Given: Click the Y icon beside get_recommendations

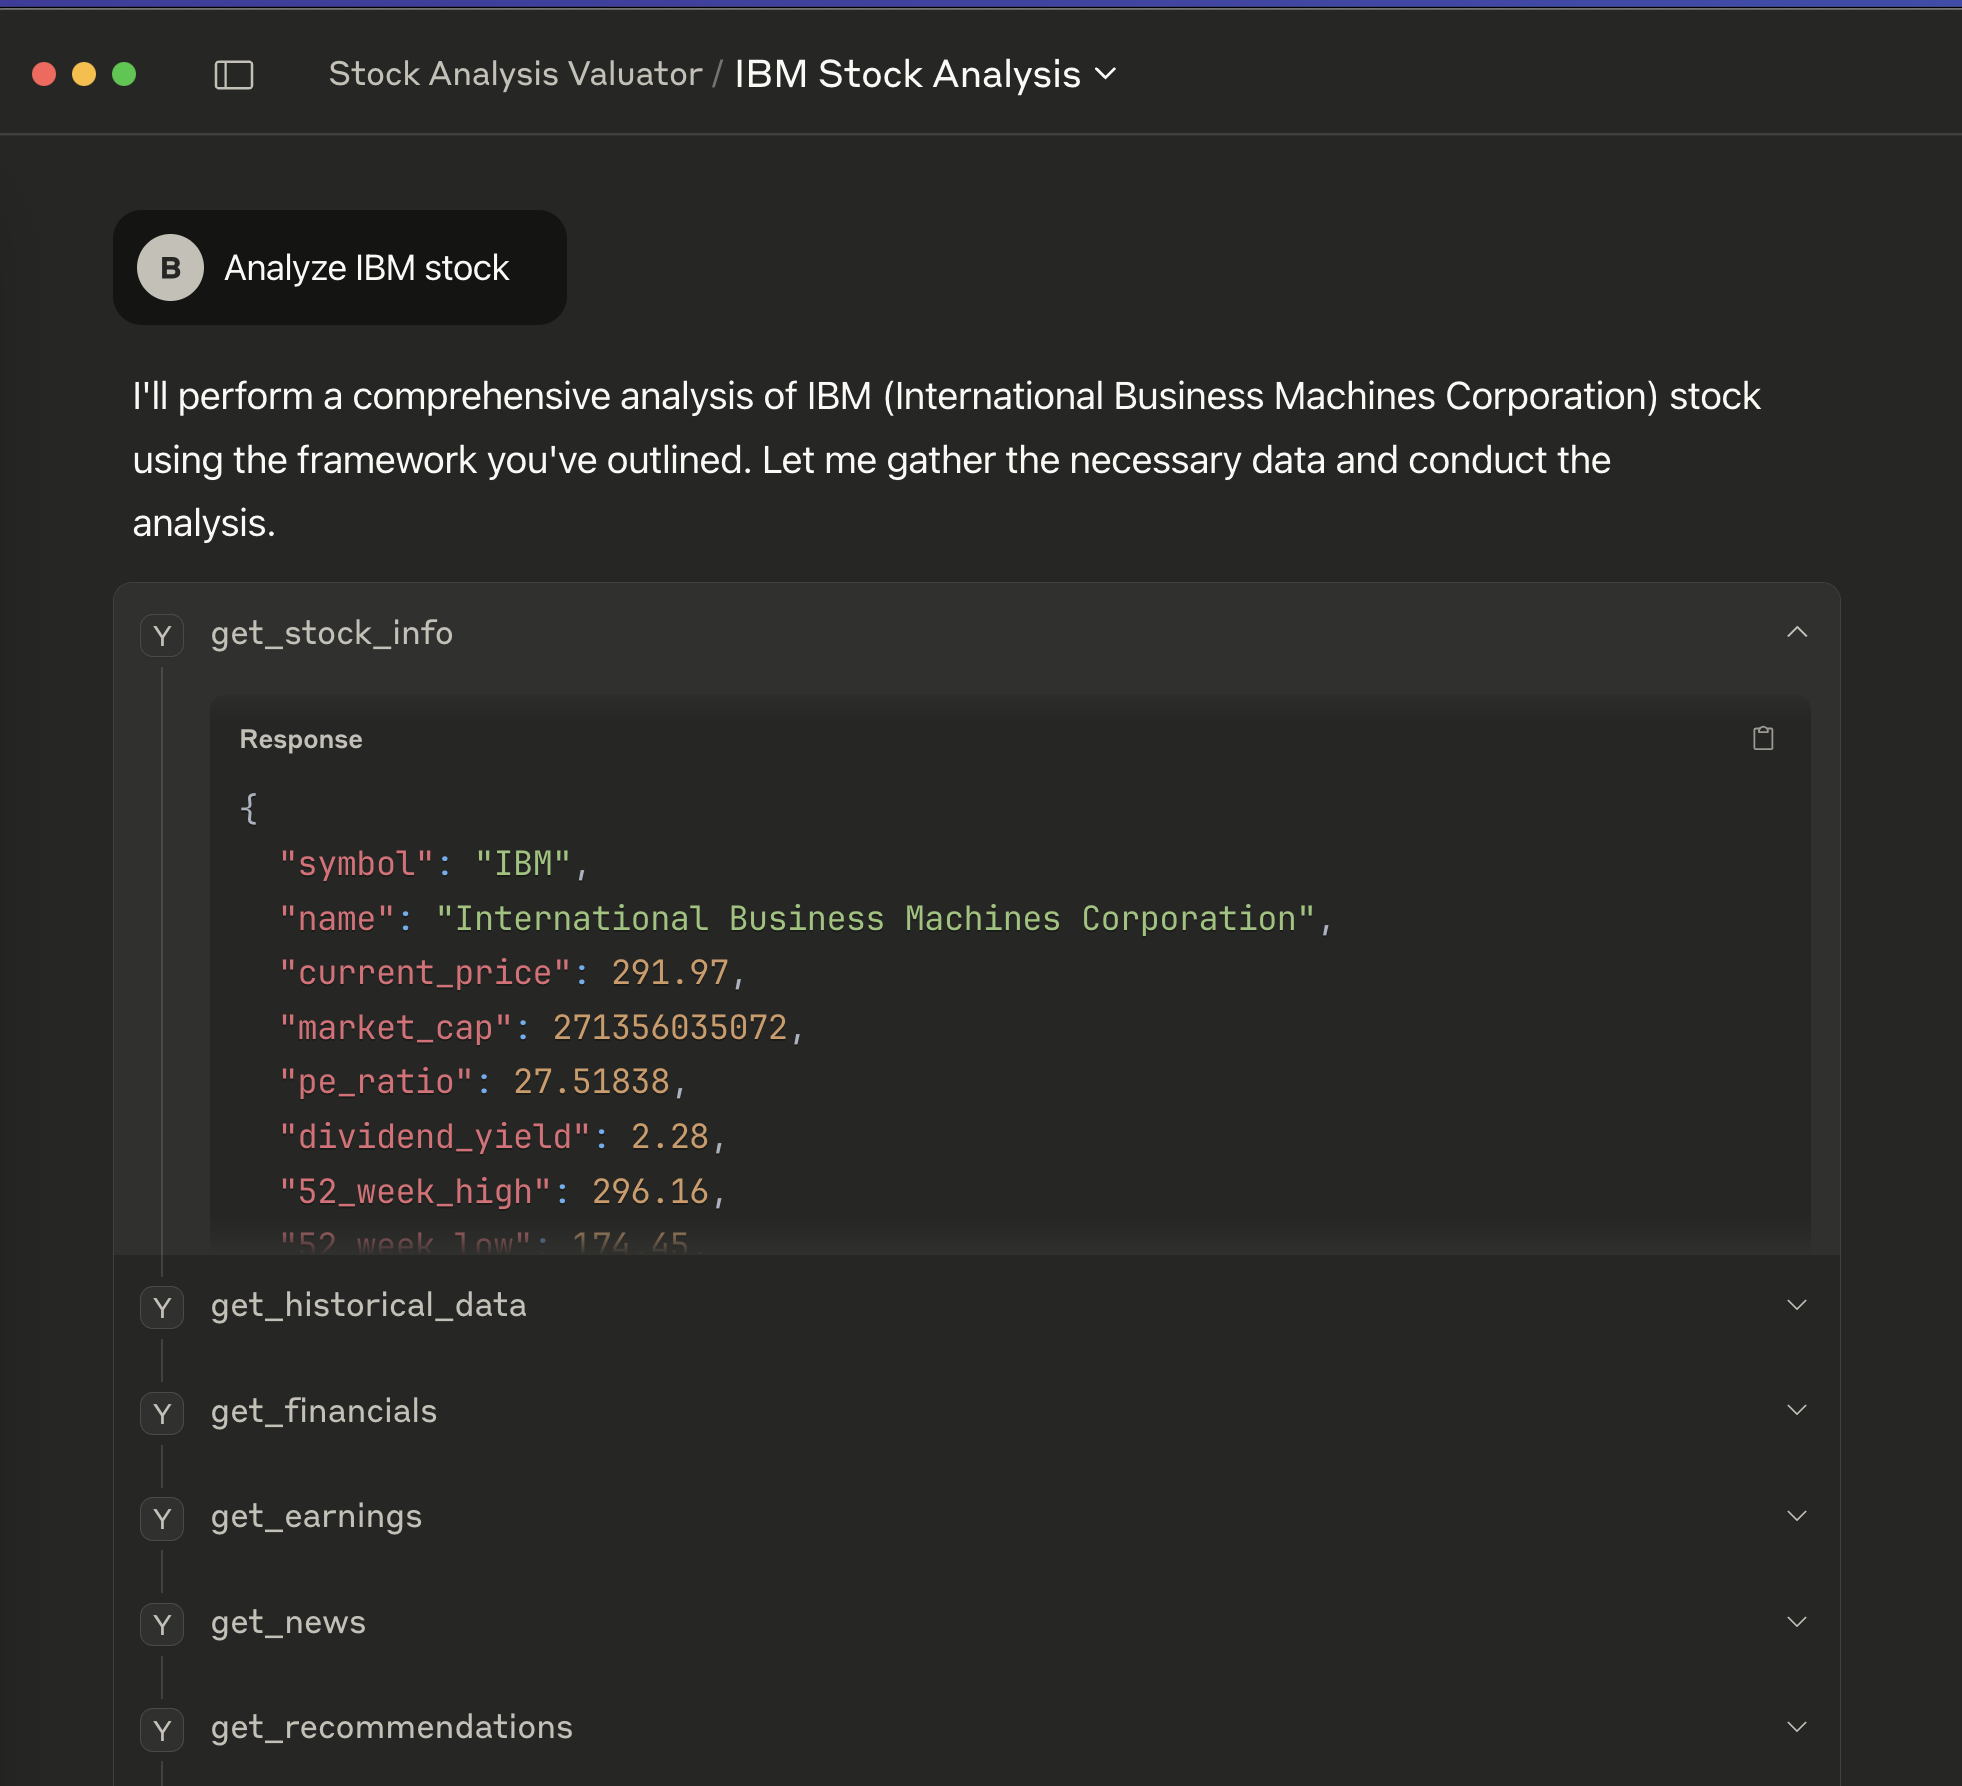Looking at the screenshot, I should coord(162,1730).
